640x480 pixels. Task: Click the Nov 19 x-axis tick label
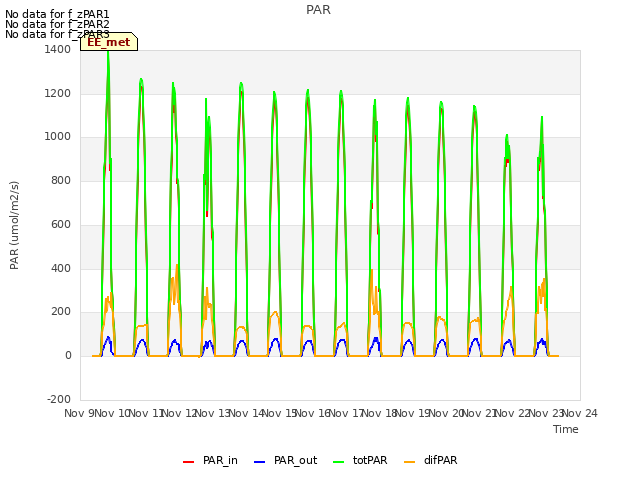413,413
